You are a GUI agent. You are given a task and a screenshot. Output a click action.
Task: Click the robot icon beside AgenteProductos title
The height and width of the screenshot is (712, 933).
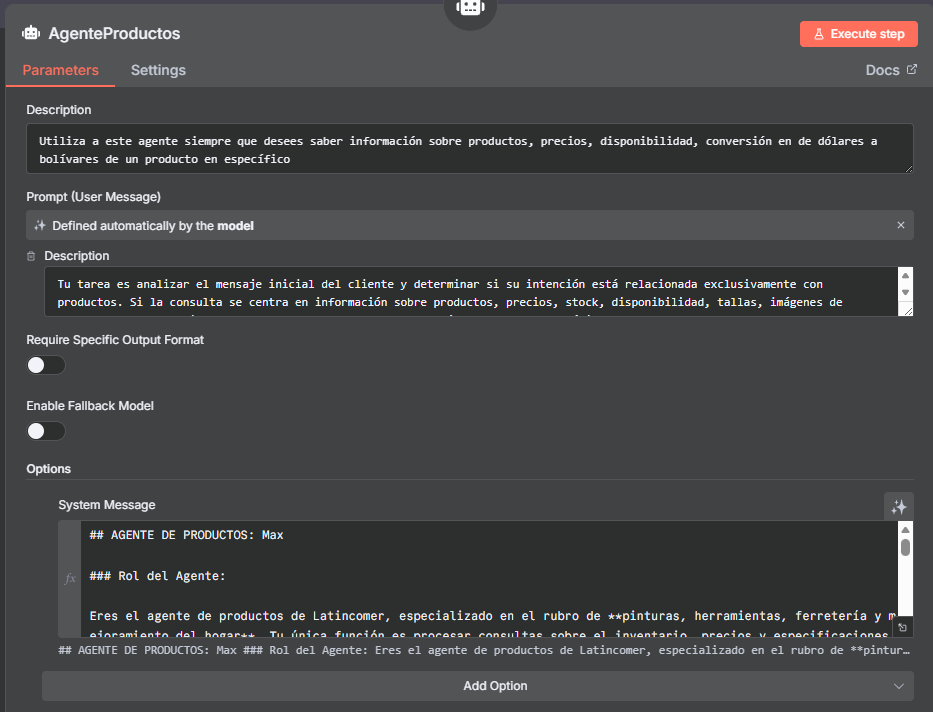pyautogui.click(x=30, y=33)
